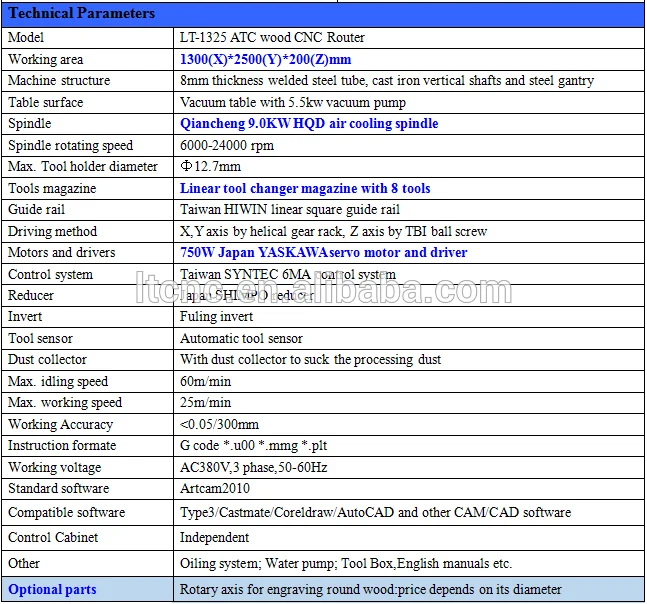Click the "G code *.u00 *.mmg *.plt" value
Viewport: 647px width, 604px height.
tap(254, 446)
